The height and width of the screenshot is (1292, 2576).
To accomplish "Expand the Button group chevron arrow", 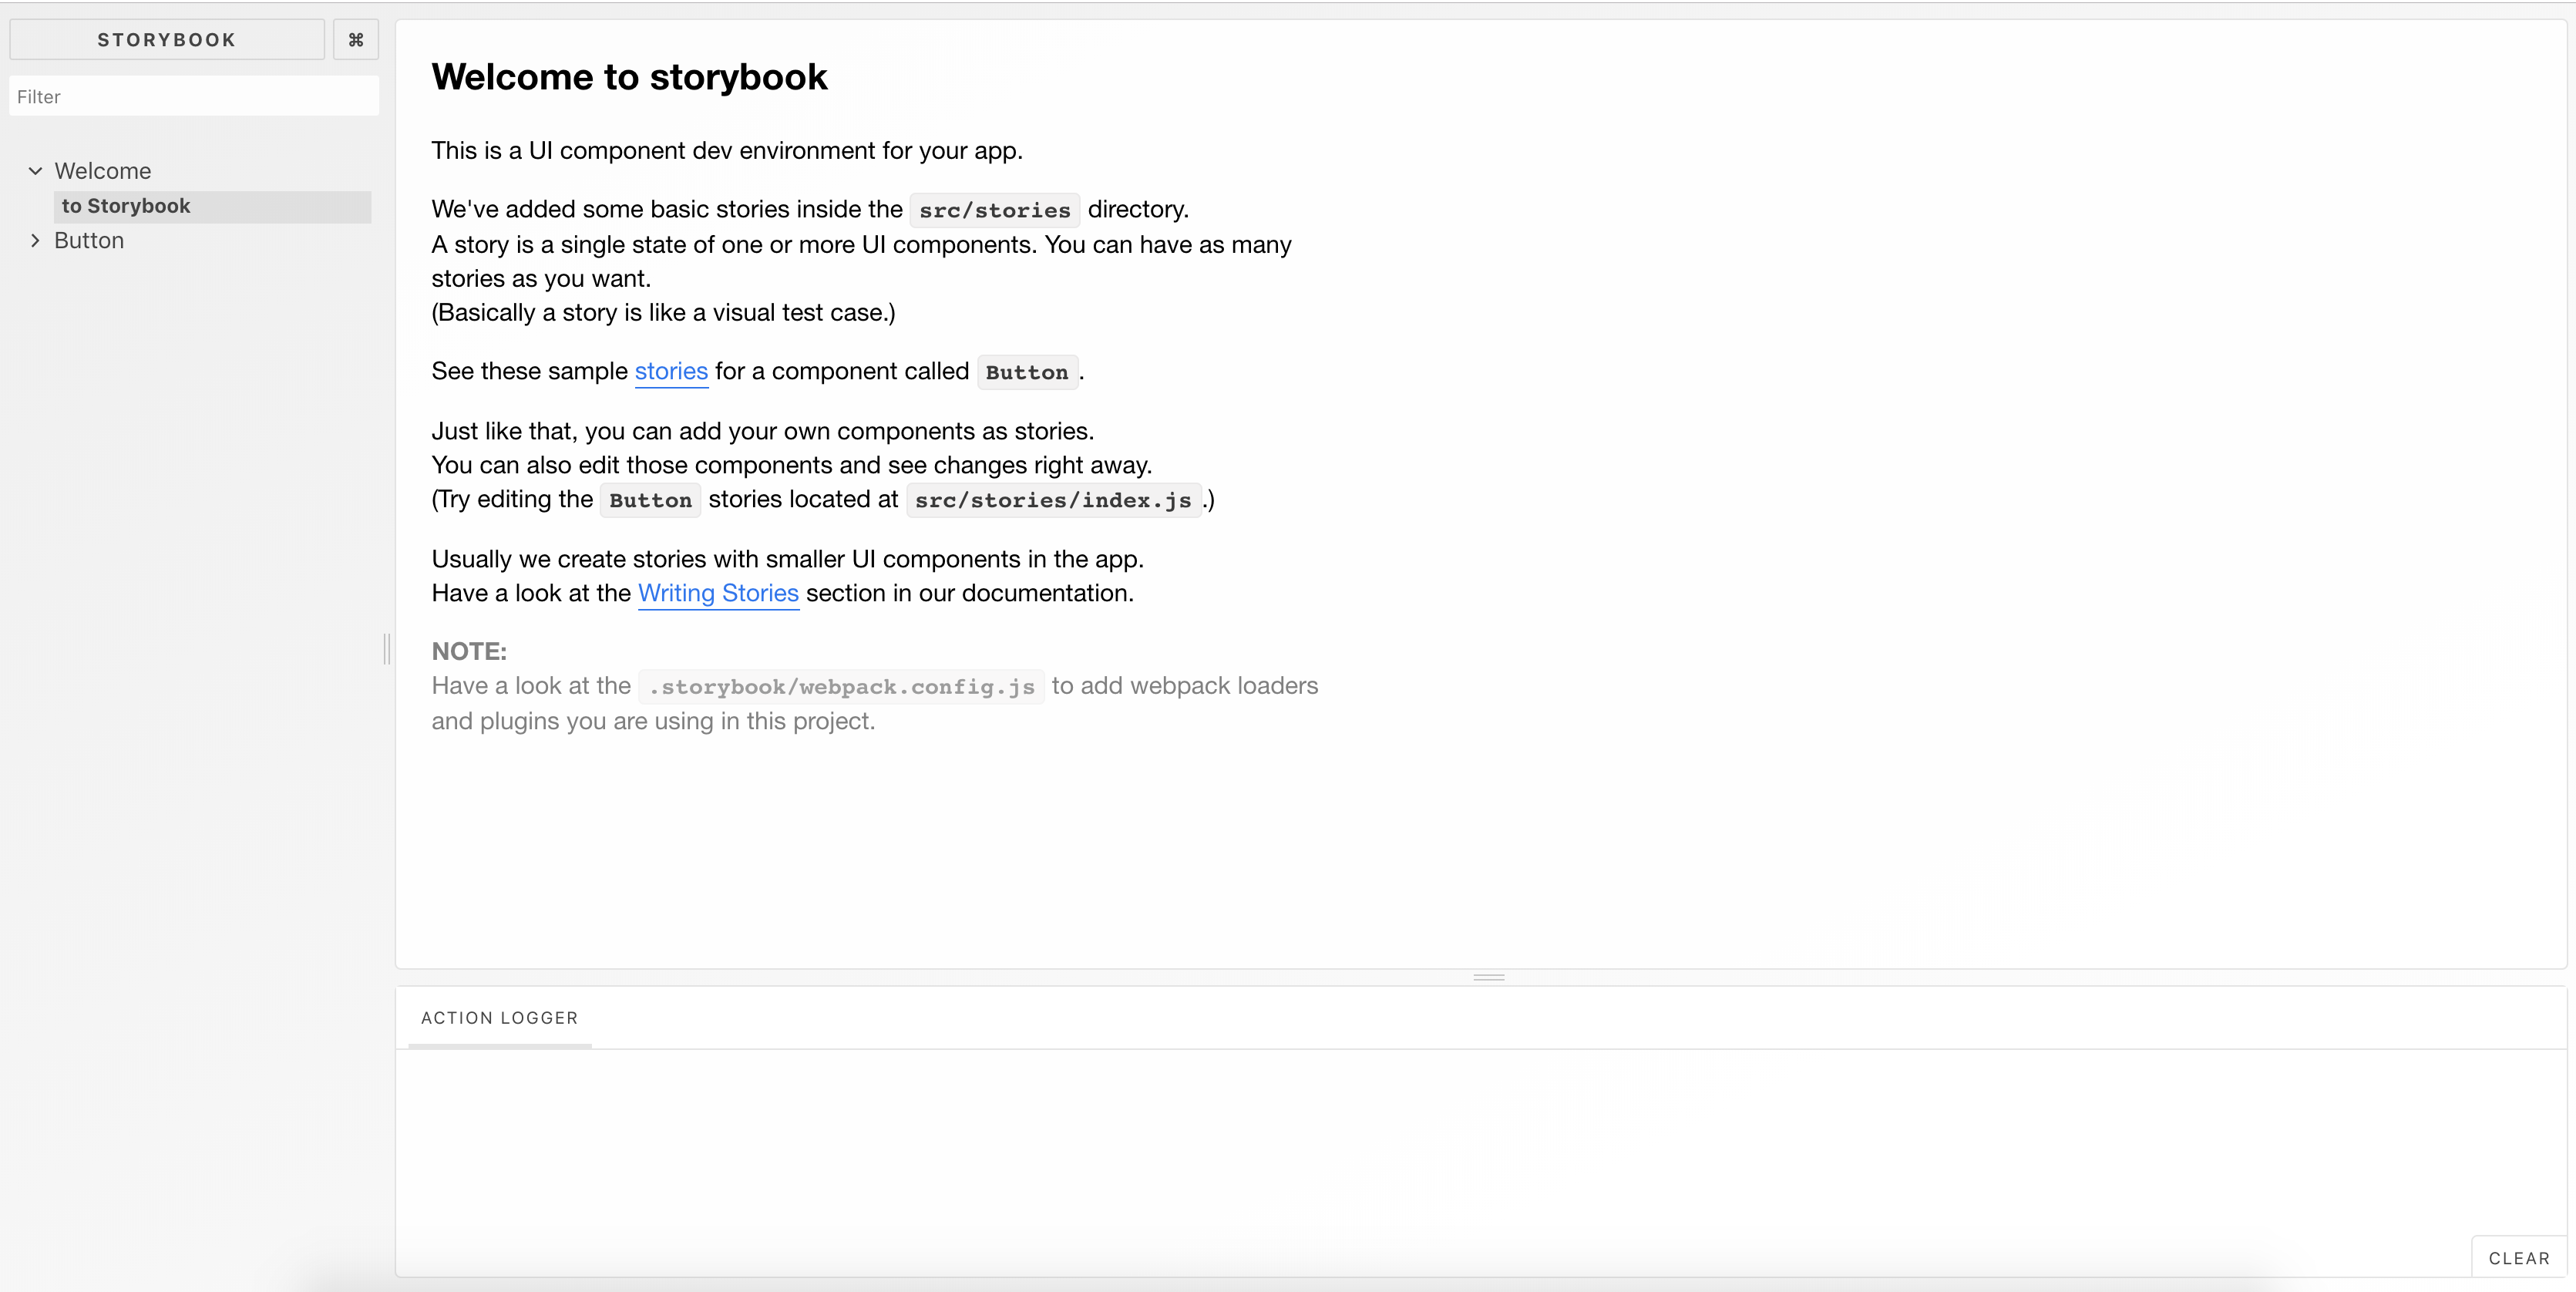I will click(35, 241).
